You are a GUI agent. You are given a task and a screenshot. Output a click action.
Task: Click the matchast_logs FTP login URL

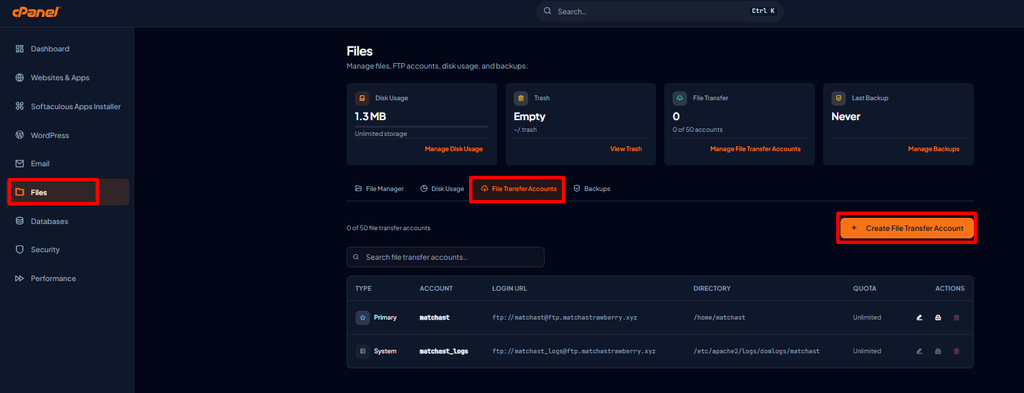[573, 351]
